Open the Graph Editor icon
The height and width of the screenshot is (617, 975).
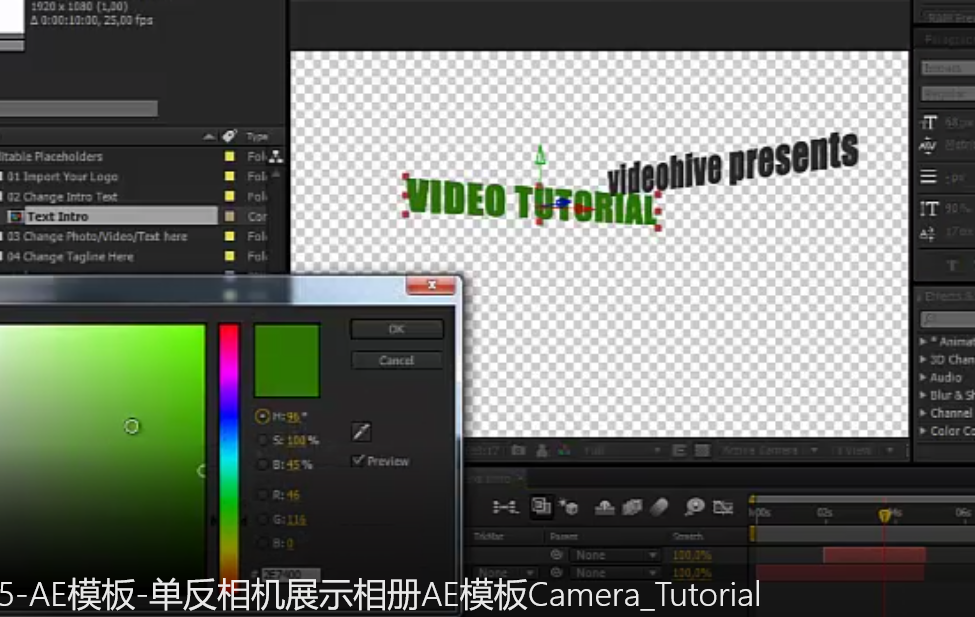[x=723, y=508]
